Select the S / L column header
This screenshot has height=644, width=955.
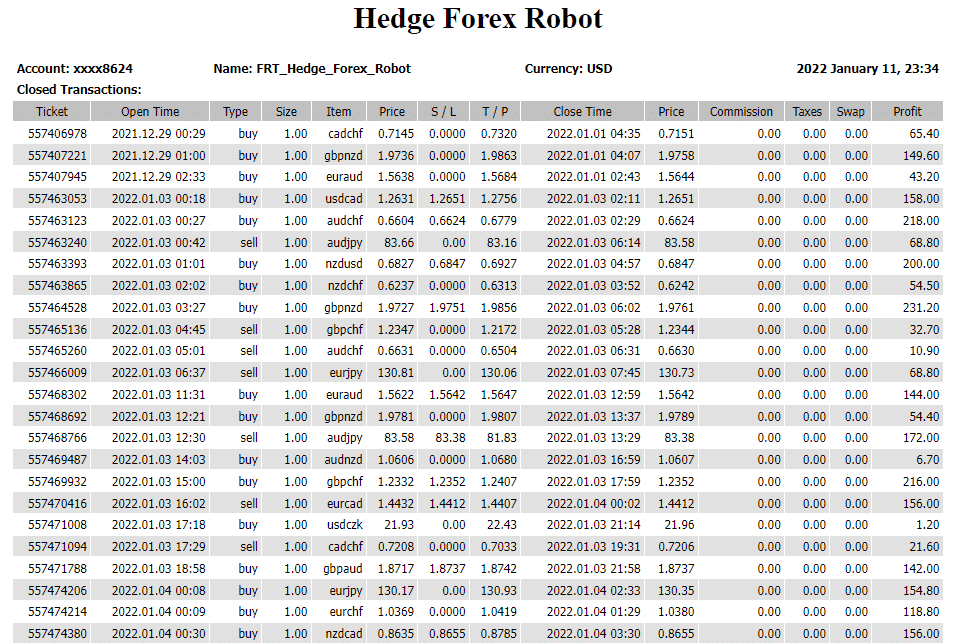click(443, 111)
